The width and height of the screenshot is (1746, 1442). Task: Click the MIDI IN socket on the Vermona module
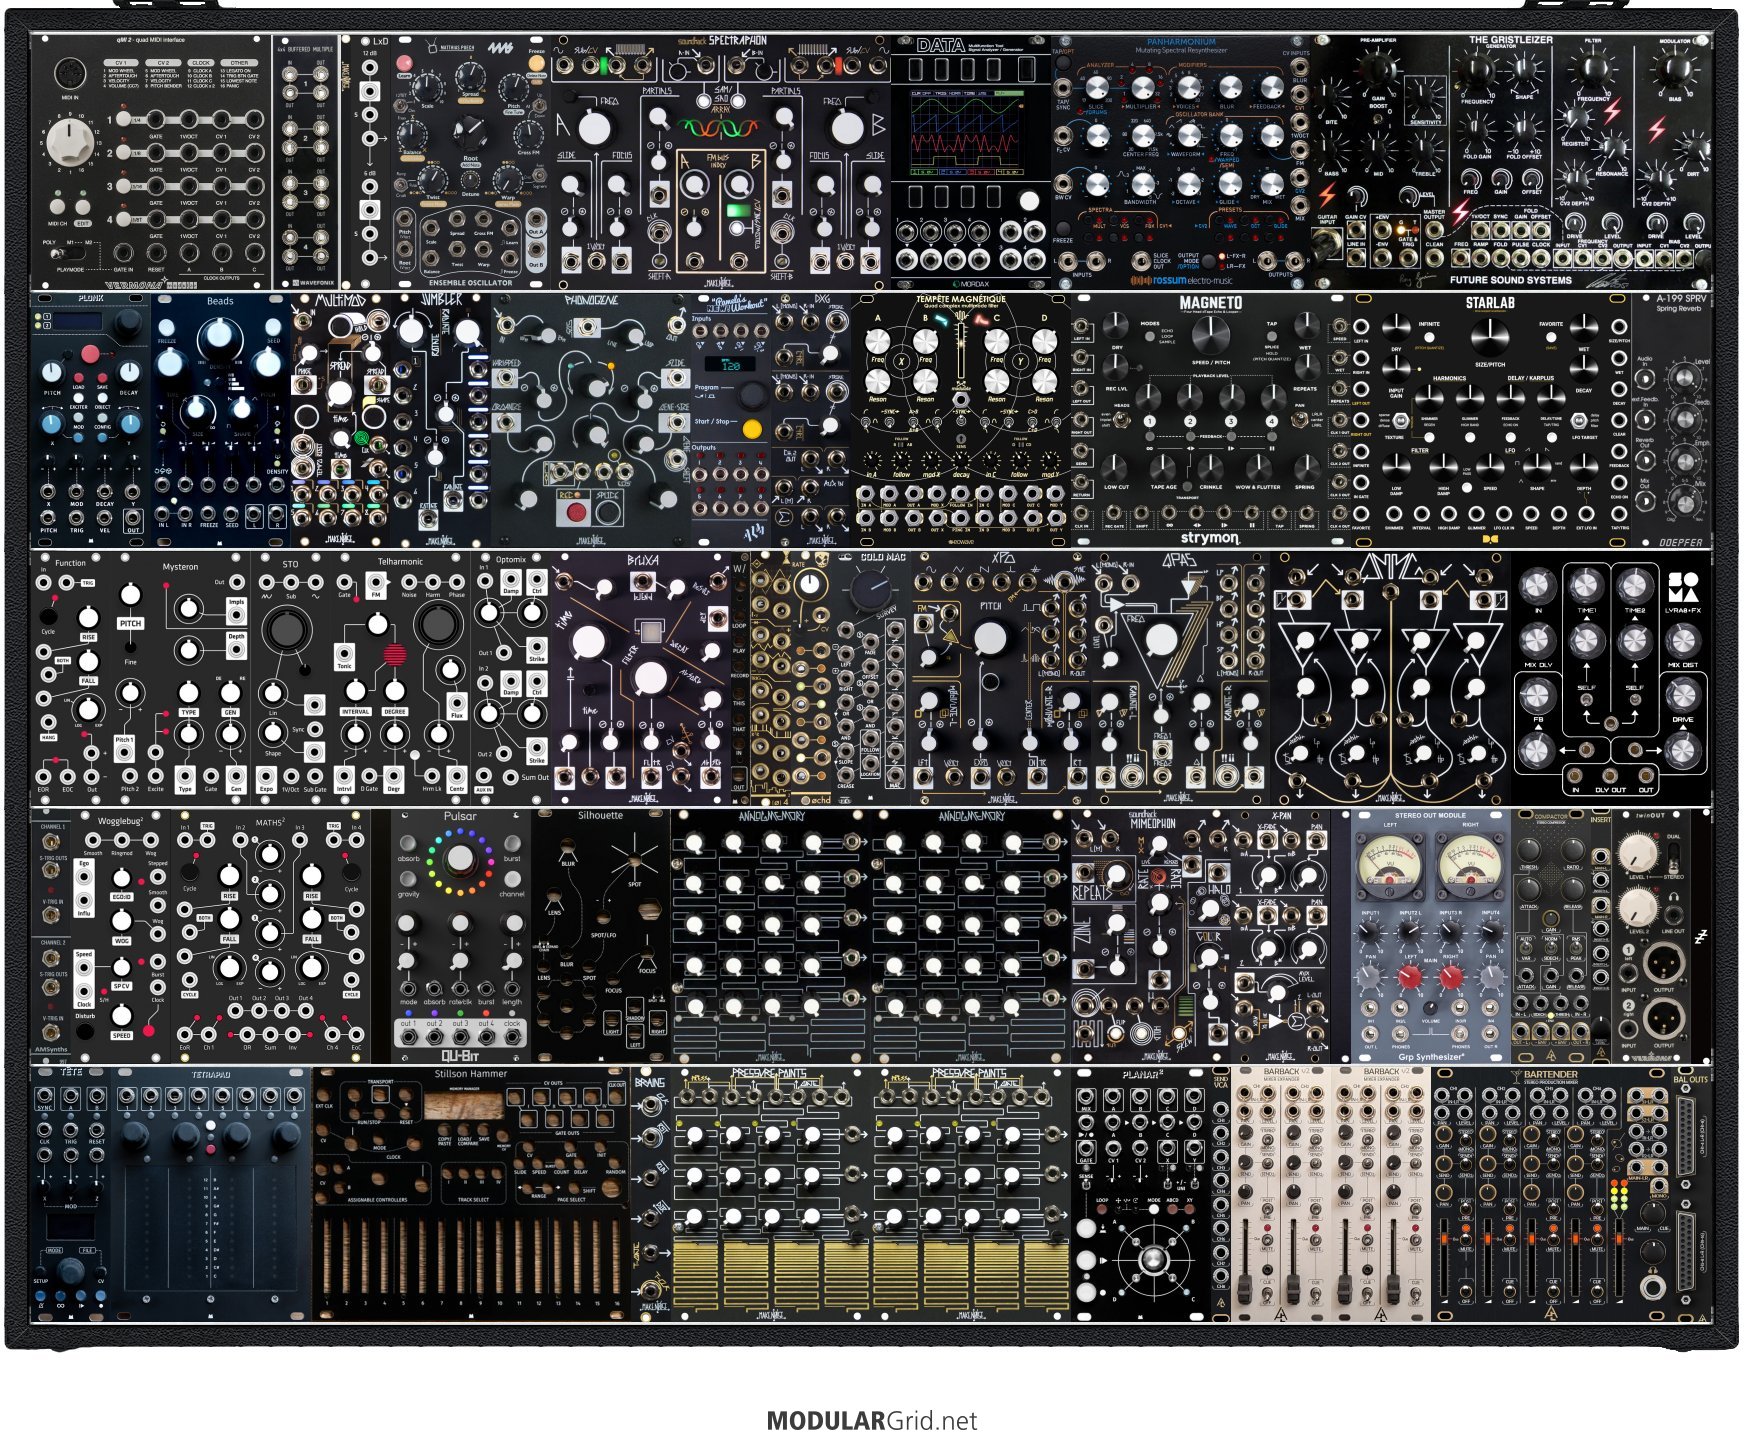tap(70, 75)
